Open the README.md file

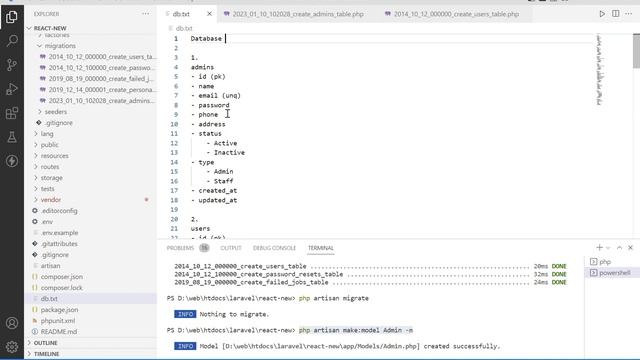(x=58, y=332)
